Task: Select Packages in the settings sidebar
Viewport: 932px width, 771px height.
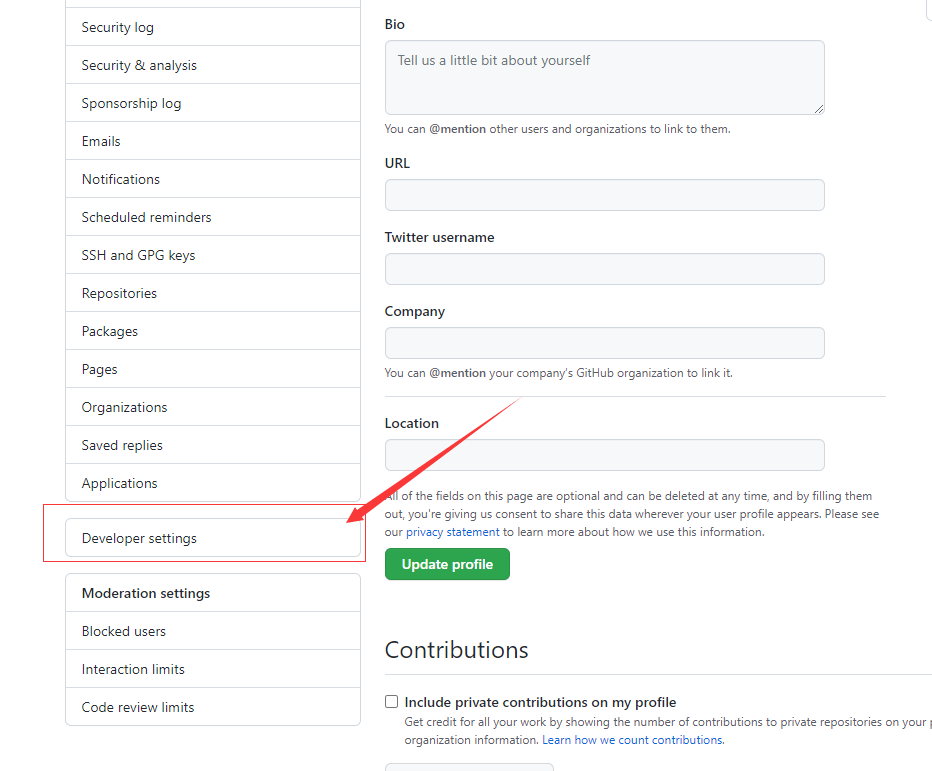Action: (110, 331)
